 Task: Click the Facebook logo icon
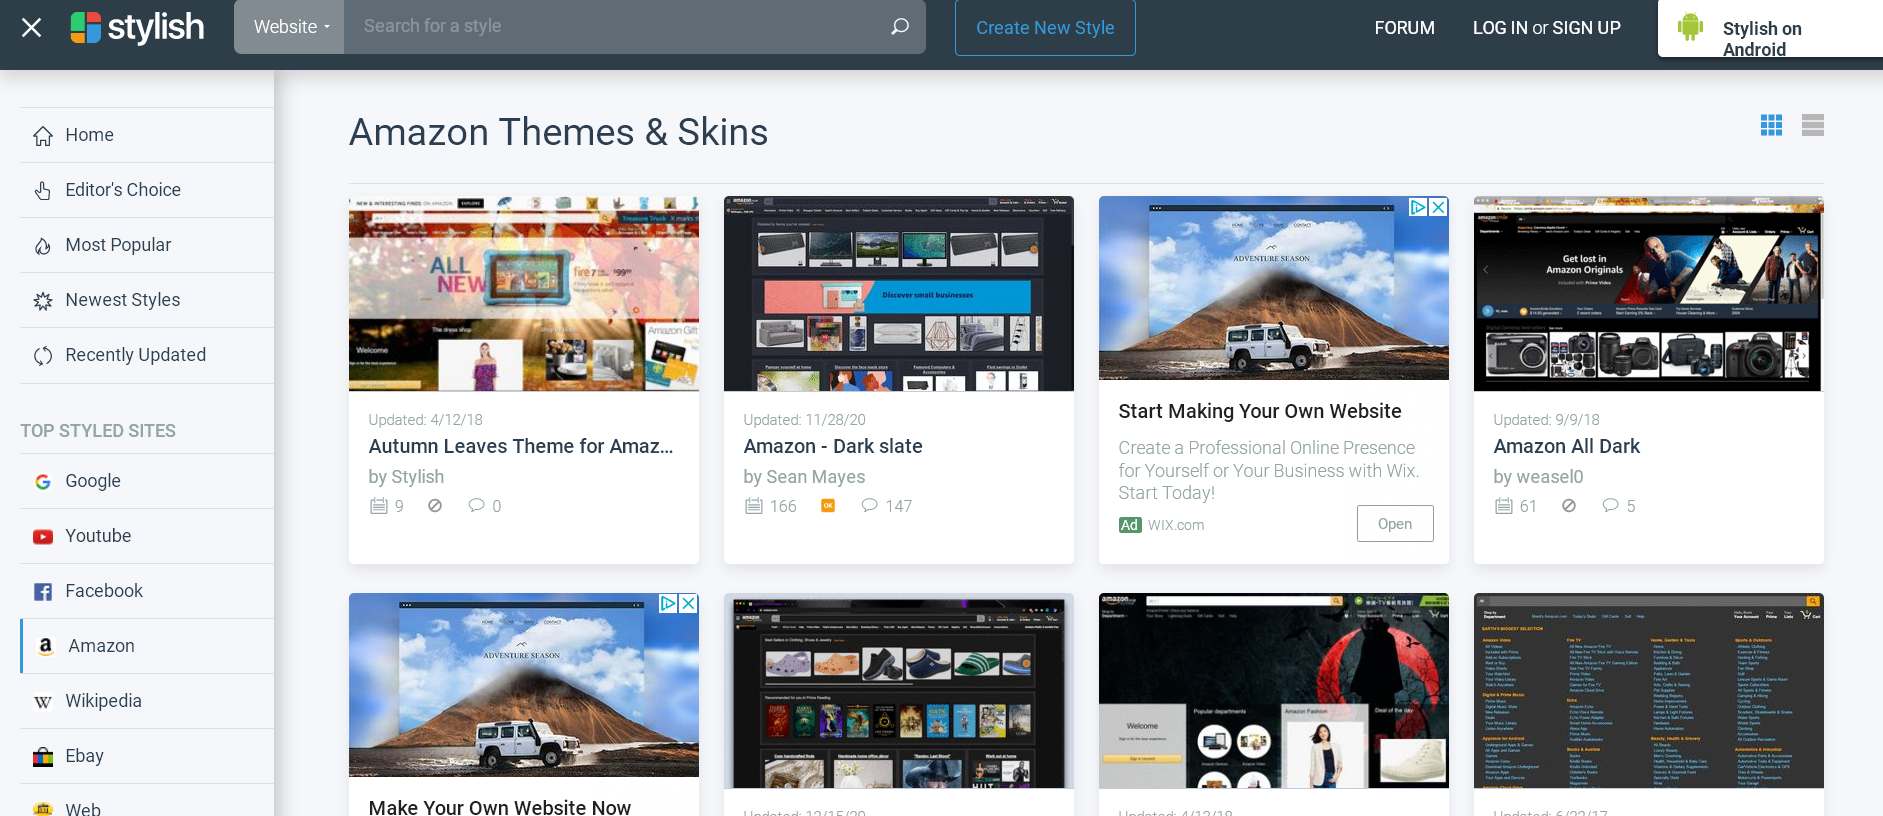pyautogui.click(x=43, y=592)
